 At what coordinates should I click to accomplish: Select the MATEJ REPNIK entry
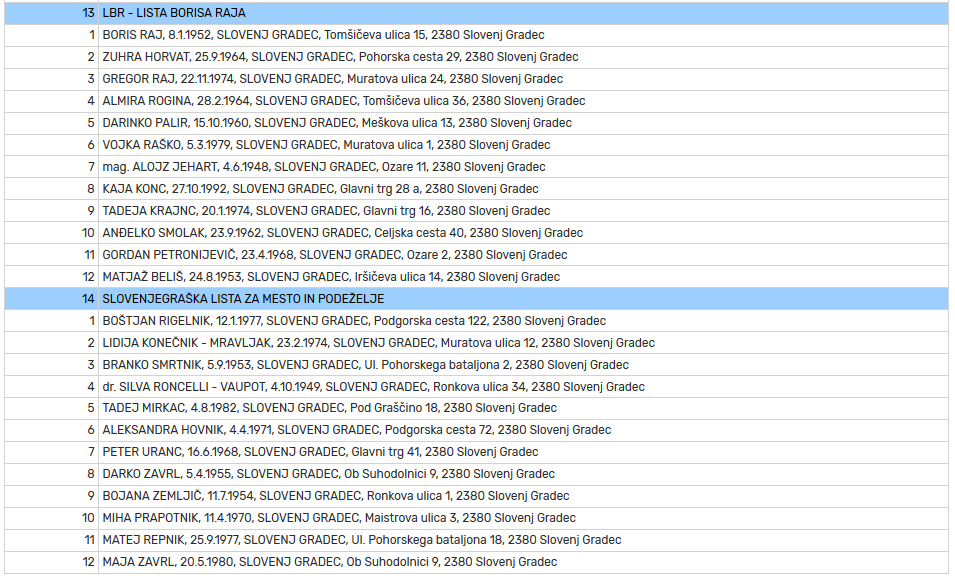[x=476, y=539]
